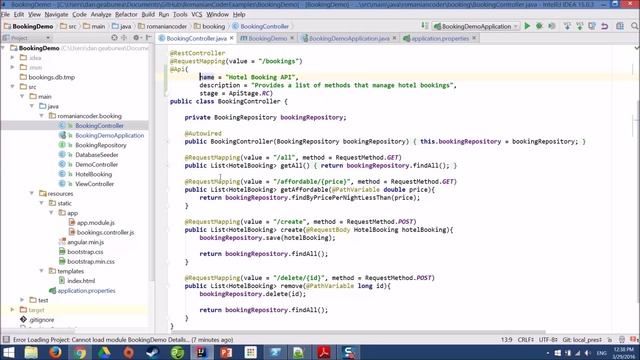640x360 pixels.
Task: Open the Analyze menu
Action: click(101, 14)
